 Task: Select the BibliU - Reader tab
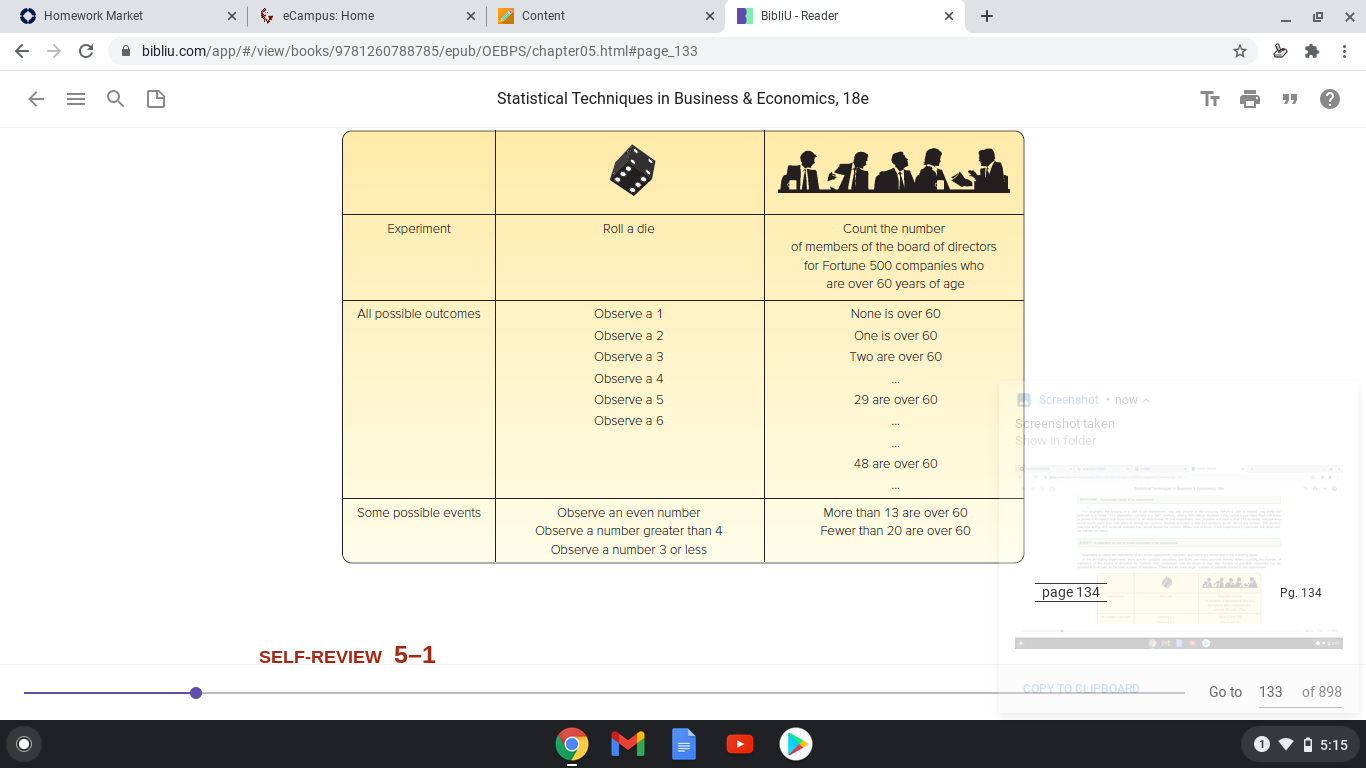(846, 16)
